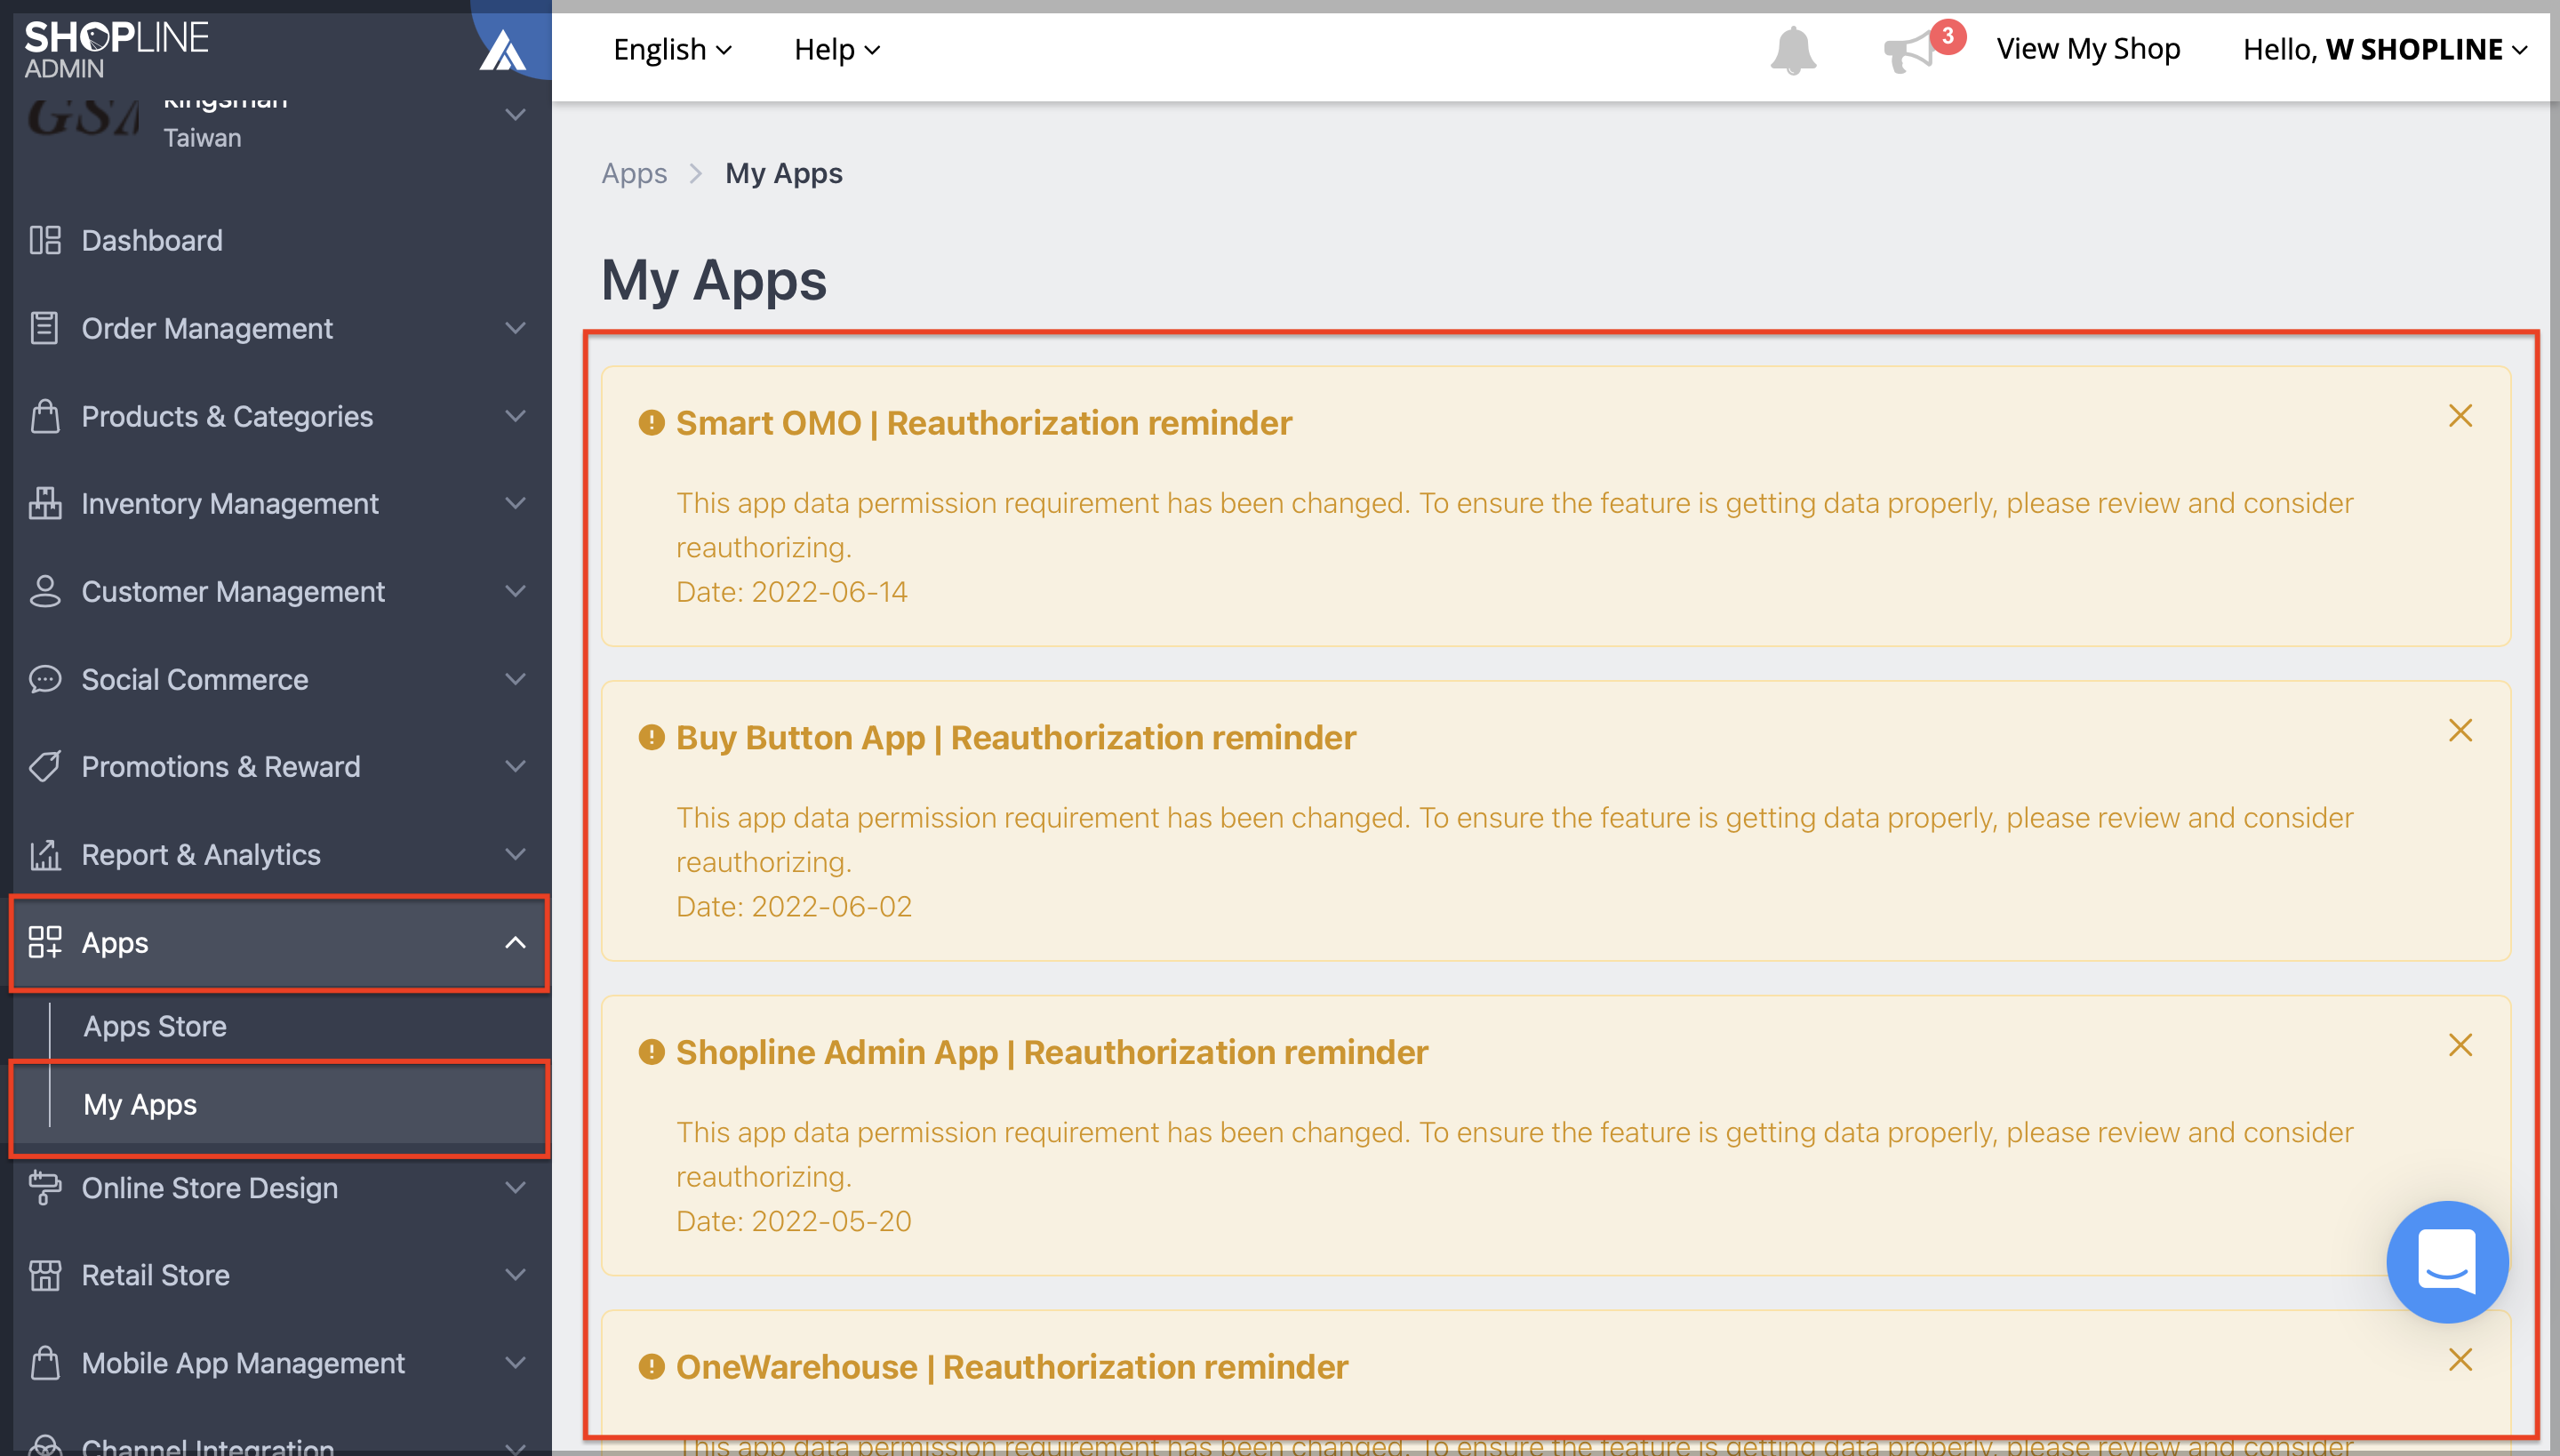This screenshot has height=1456, width=2560.
Task: Click the Date: 2022-06-14 text
Action: pos(792,591)
